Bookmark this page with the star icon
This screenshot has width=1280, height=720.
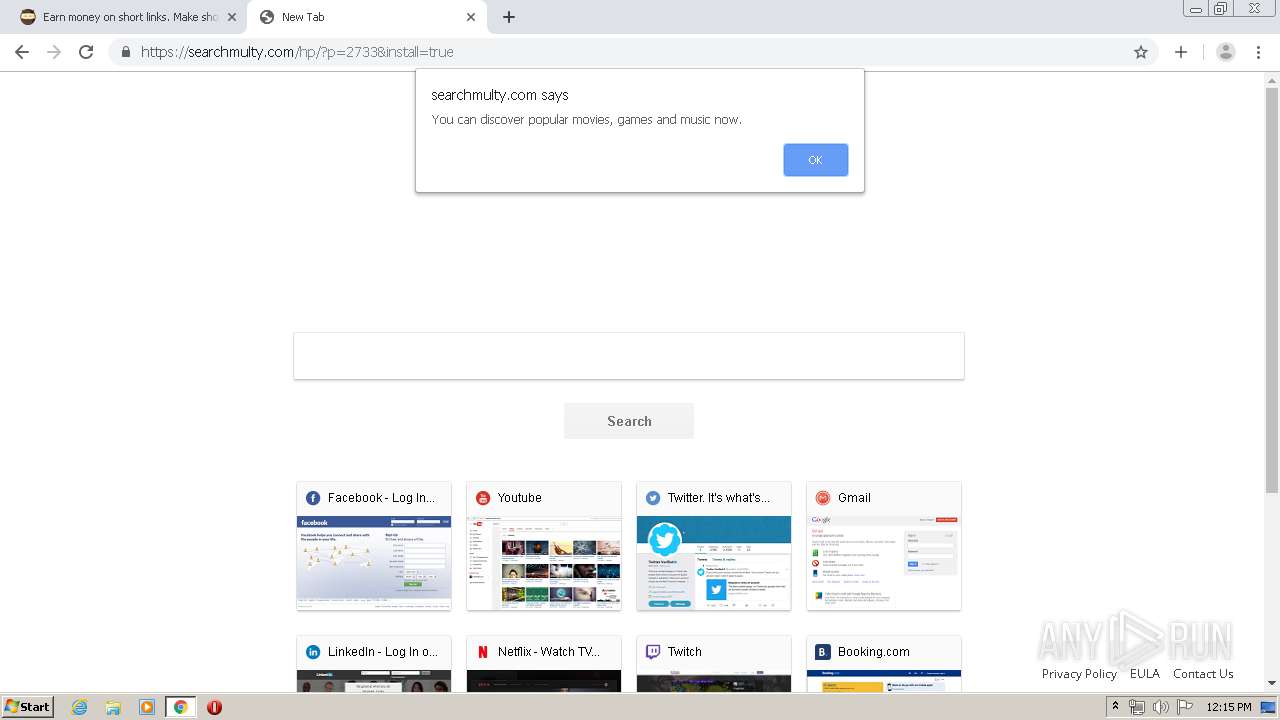pyautogui.click(x=1141, y=52)
